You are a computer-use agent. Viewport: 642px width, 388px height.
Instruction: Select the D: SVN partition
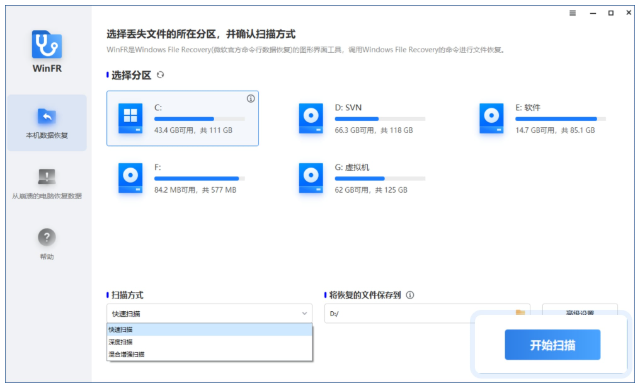point(362,118)
